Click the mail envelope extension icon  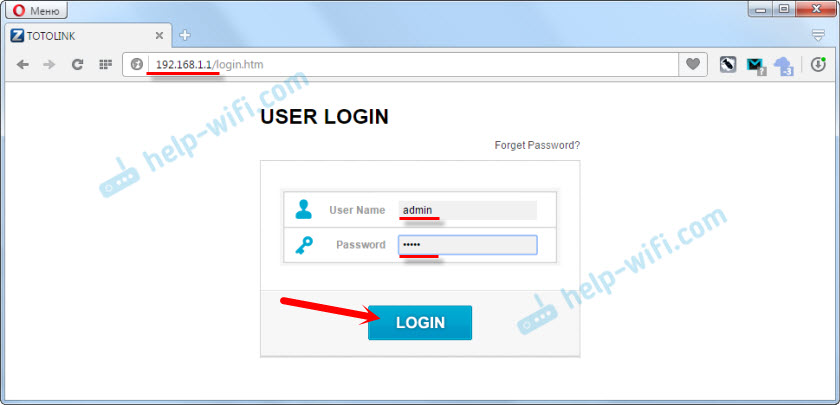(755, 65)
